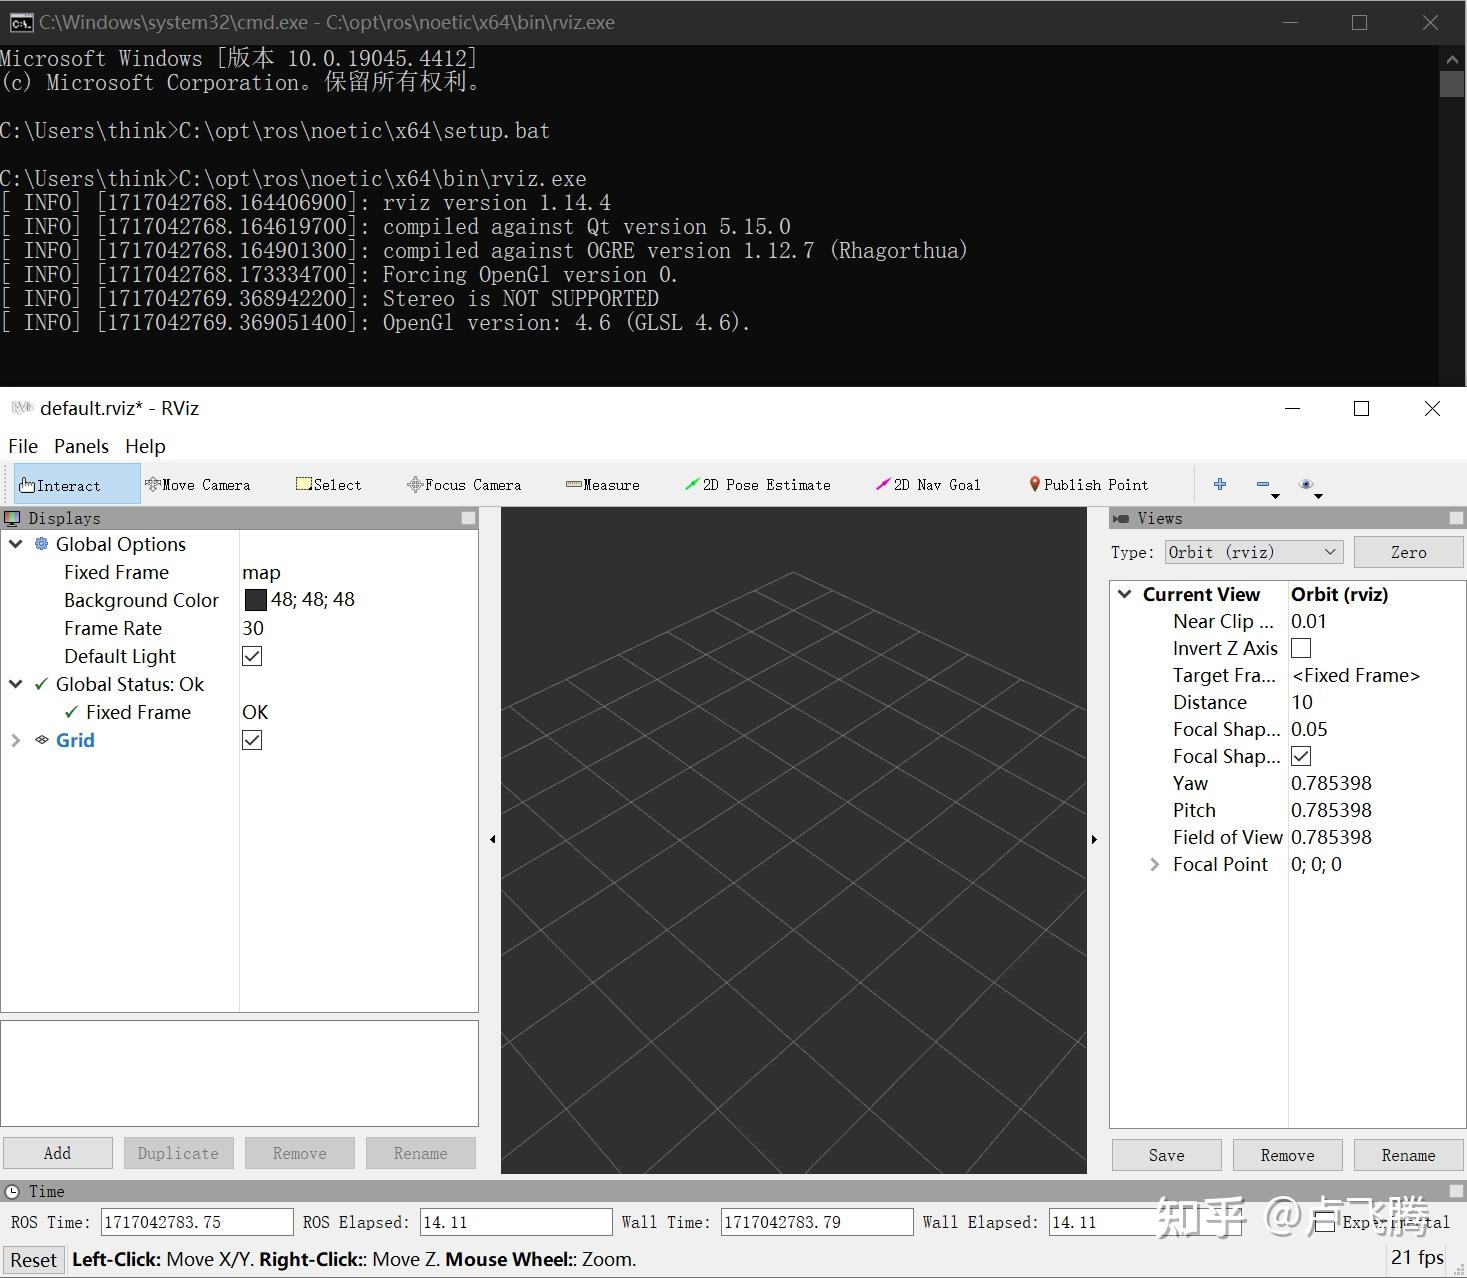Activate the Move Camera tool
Screen dimensions: 1467x1278
pyautogui.click(x=198, y=485)
